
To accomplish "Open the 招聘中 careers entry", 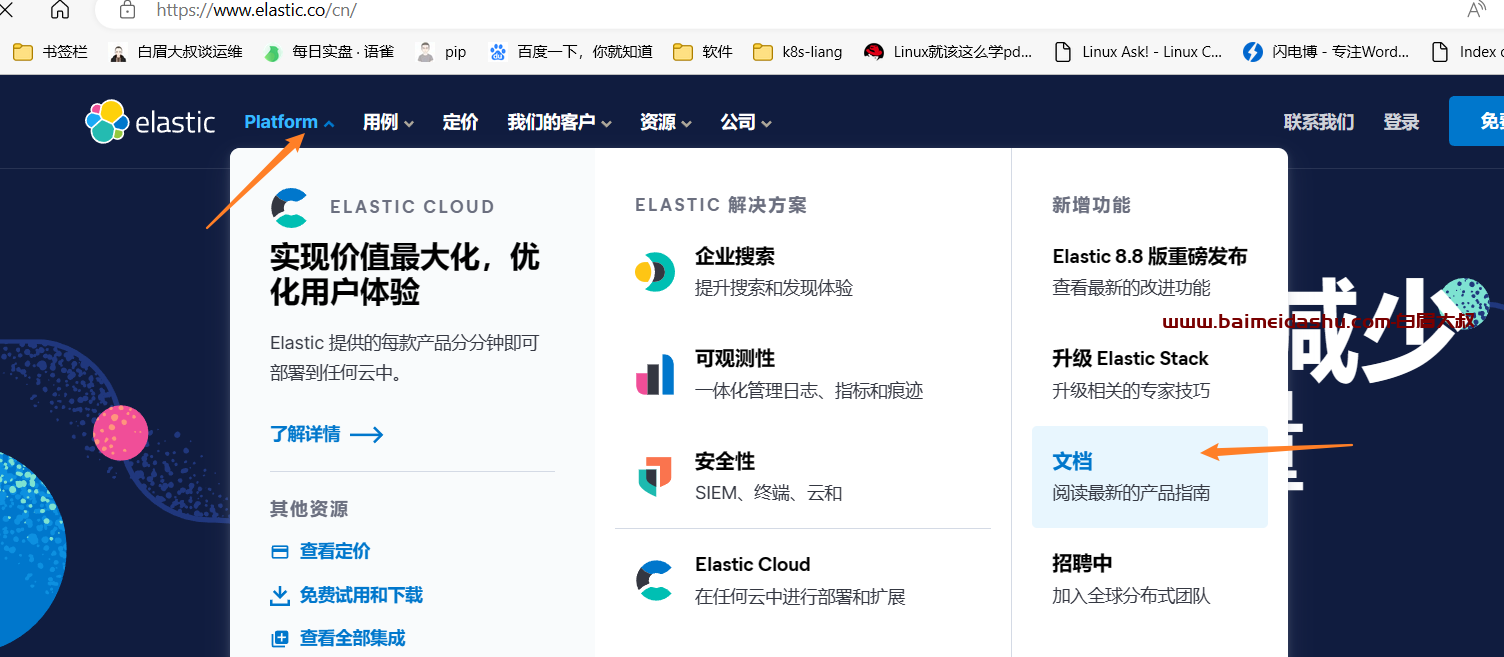I will pyautogui.click(x=1131, y=579).
